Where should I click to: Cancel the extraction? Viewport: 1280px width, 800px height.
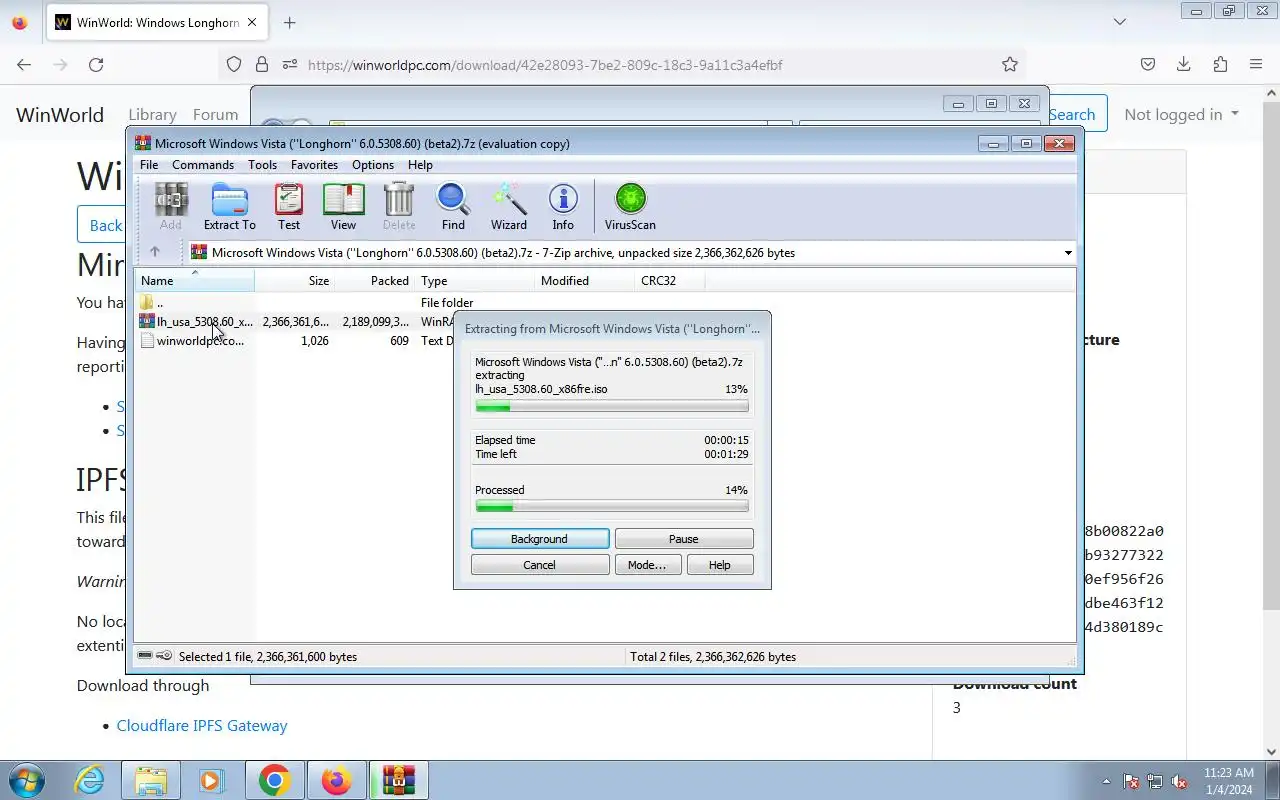(x=540, y=565)
